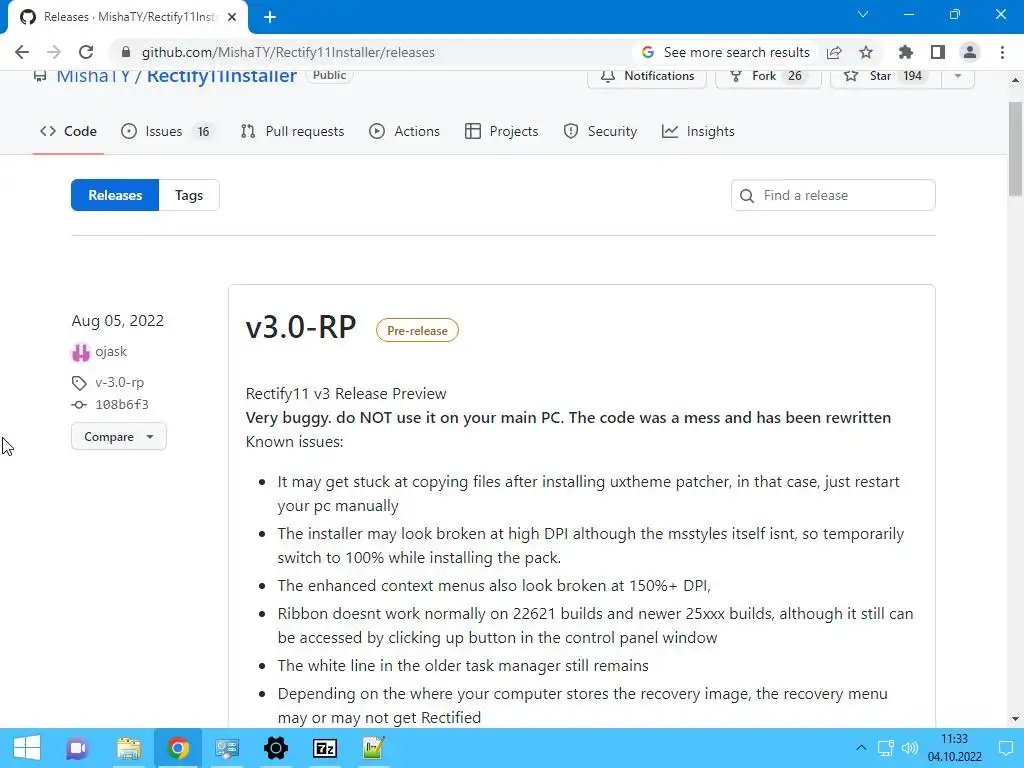Click the Notifications button
Screen dimensions: 1024x768
647,76
